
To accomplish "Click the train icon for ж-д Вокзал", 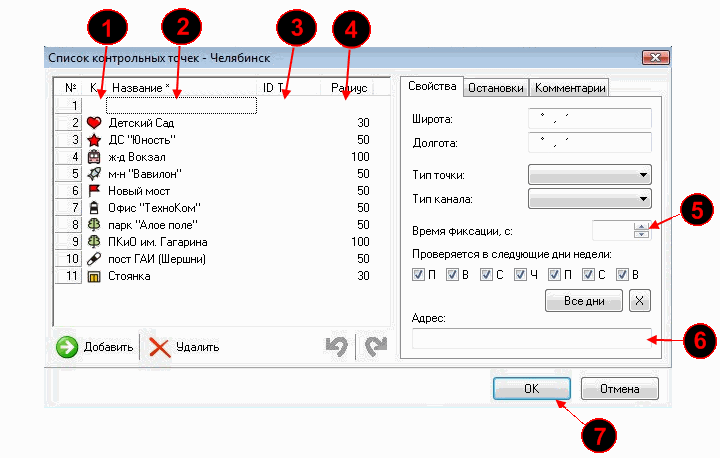I will pos(95,157).
